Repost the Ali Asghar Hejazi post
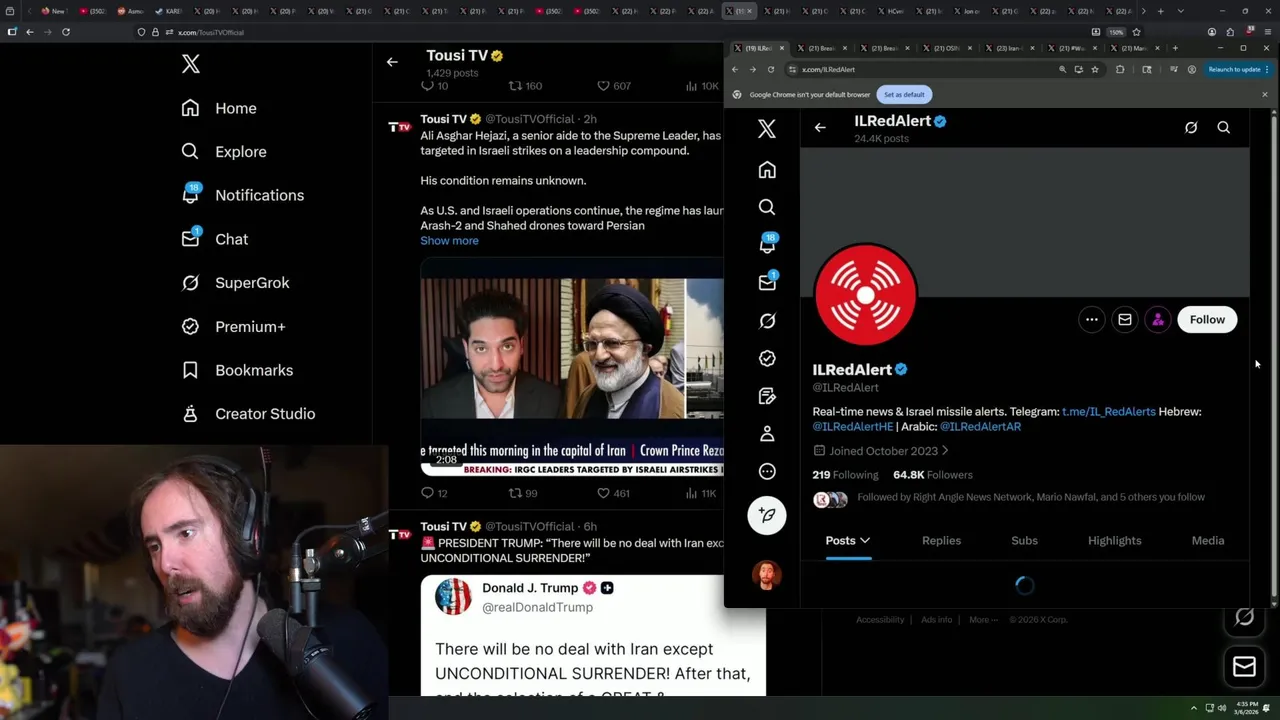1280x720 pixels. click(523, 493)
